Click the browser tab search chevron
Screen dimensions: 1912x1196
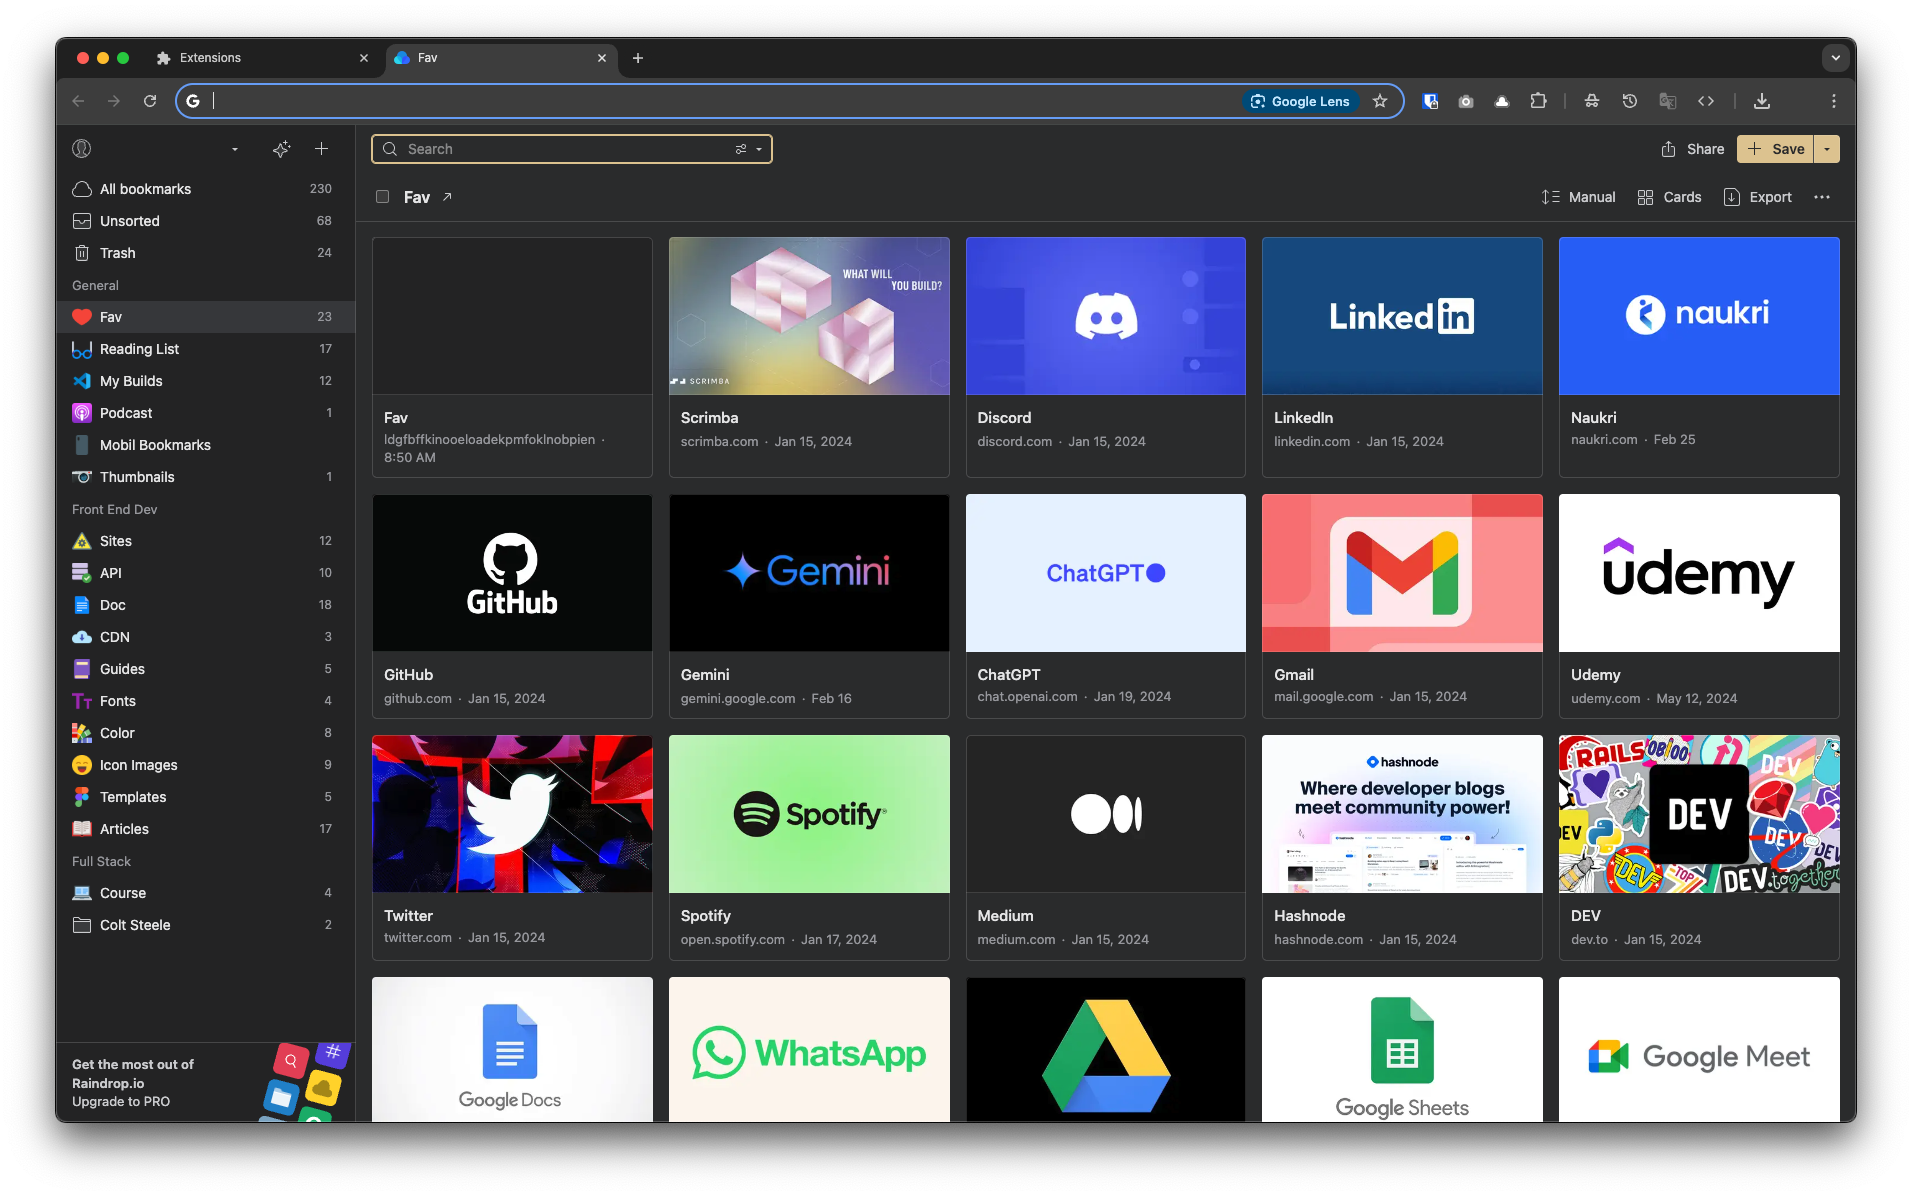(x=1835, y=58)
